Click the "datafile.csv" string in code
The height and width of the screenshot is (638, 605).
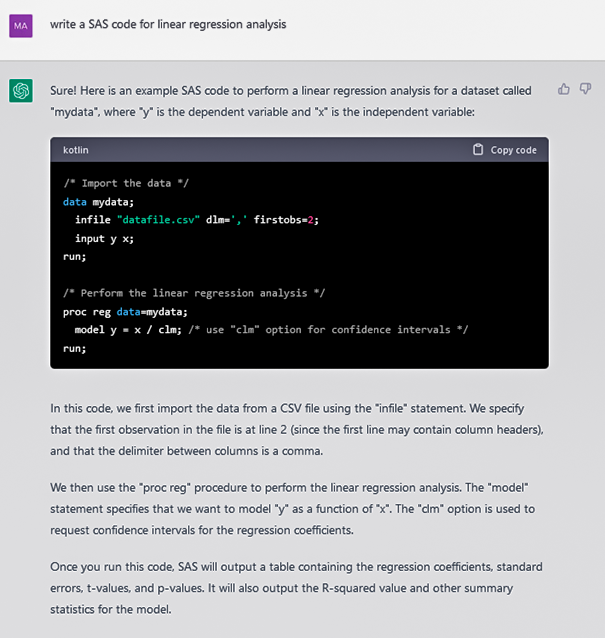pyautogui.click(x=158, y=220)
